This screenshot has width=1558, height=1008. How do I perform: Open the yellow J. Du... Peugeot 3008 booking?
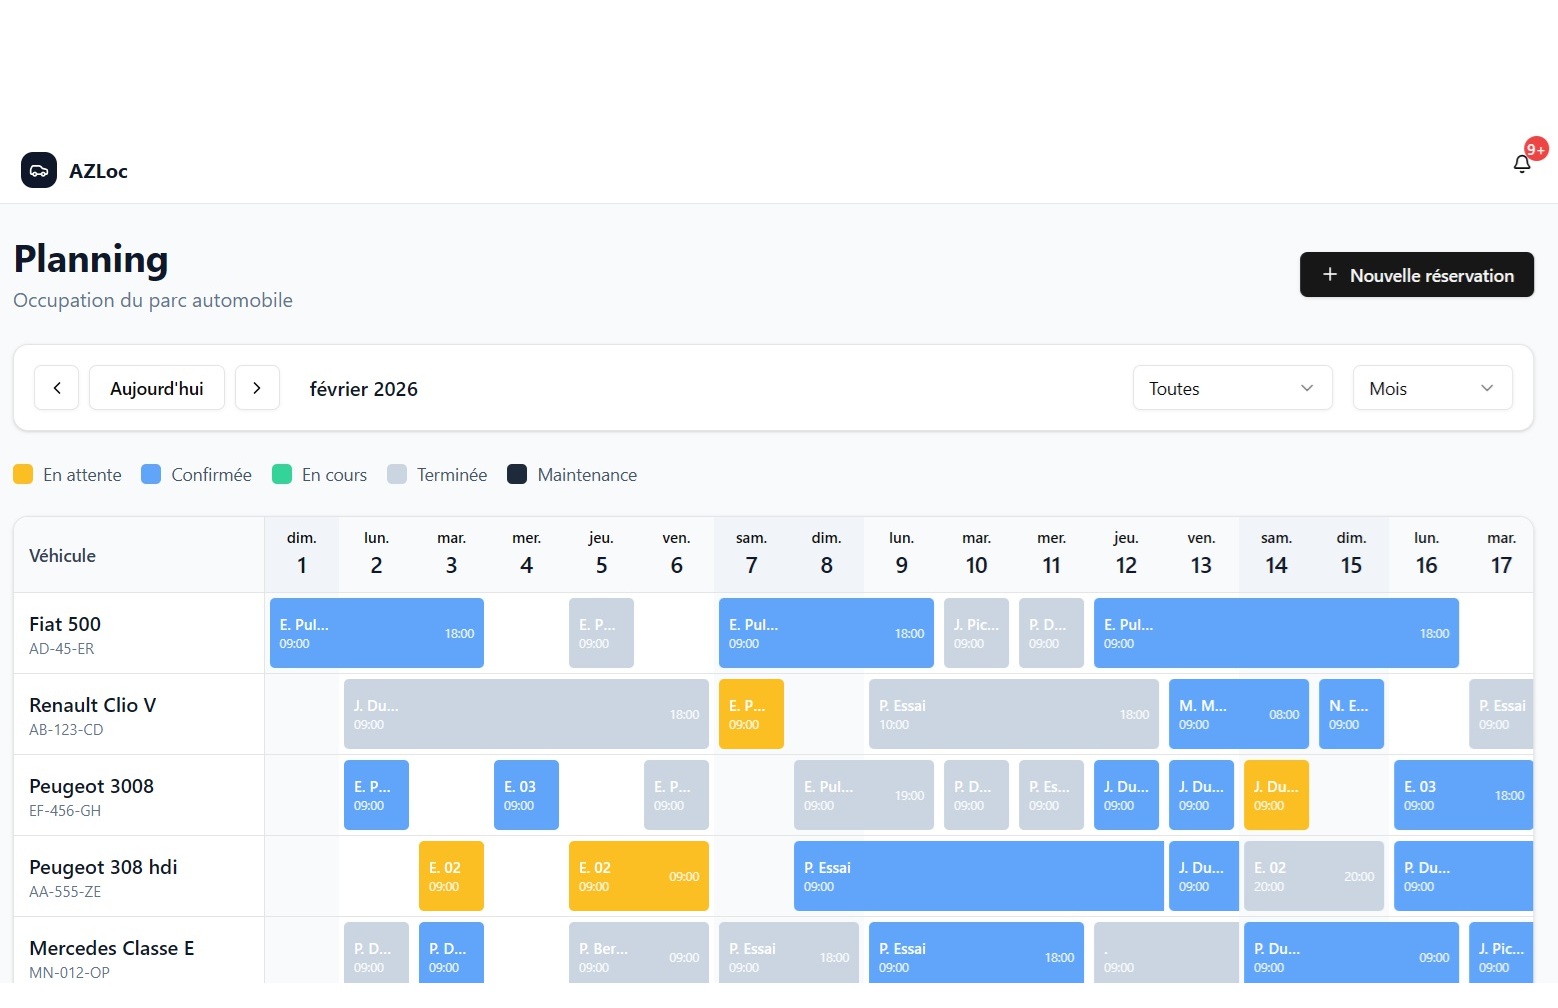1276,795
